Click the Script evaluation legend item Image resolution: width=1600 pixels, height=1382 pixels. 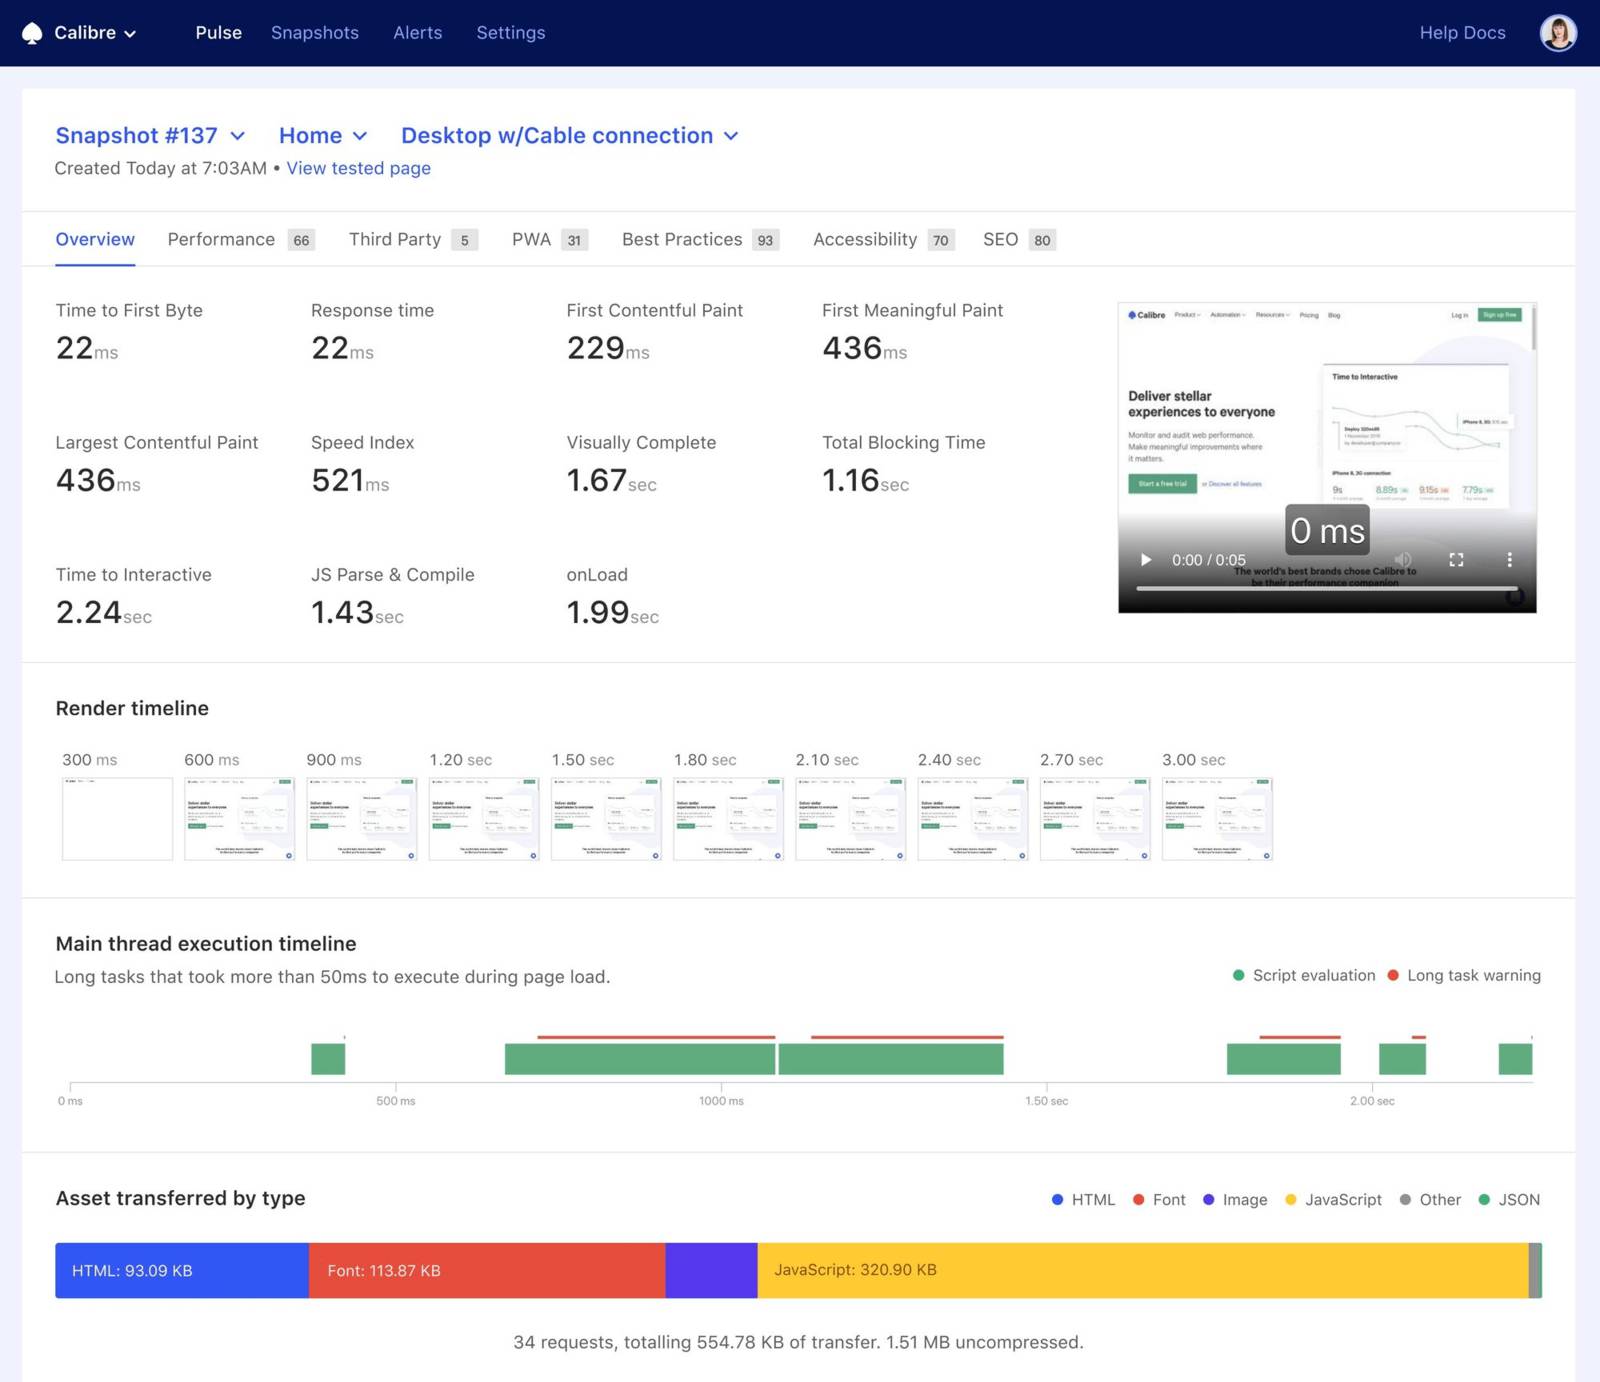(1304, 975)
